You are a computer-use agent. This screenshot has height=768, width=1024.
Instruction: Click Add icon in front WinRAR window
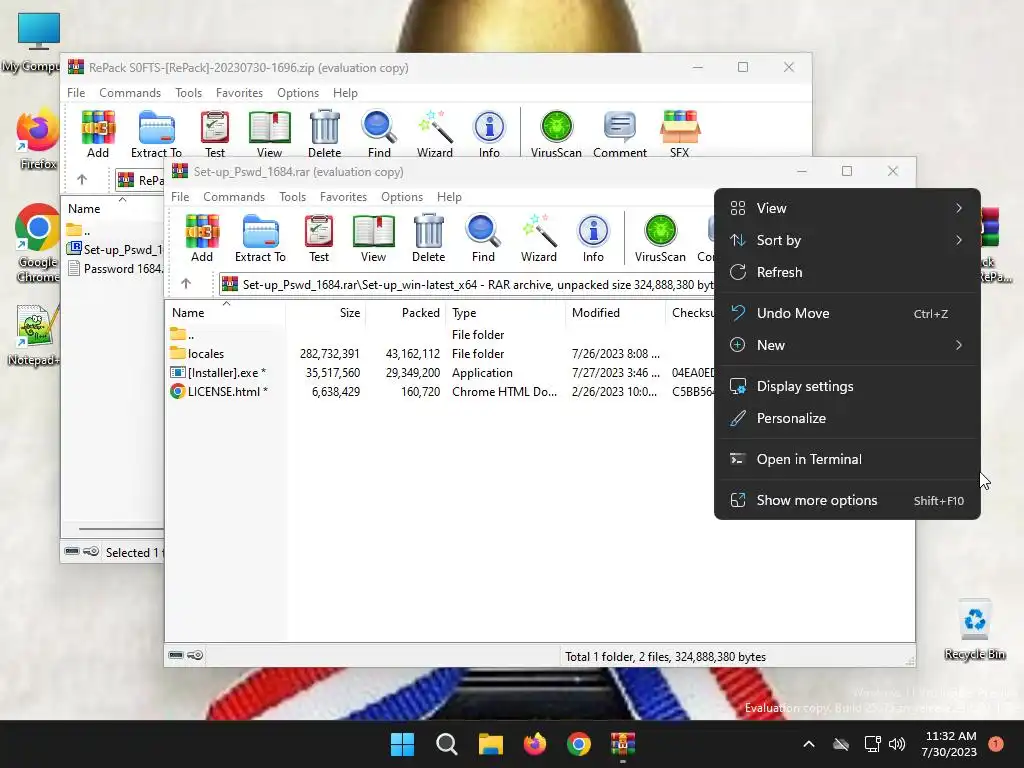202,238
